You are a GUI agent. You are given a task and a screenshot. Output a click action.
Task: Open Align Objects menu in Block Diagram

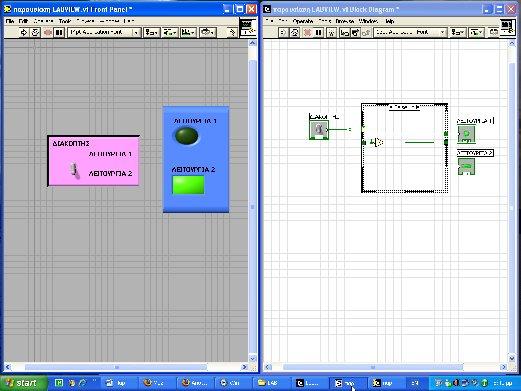(x=457, y=32)
